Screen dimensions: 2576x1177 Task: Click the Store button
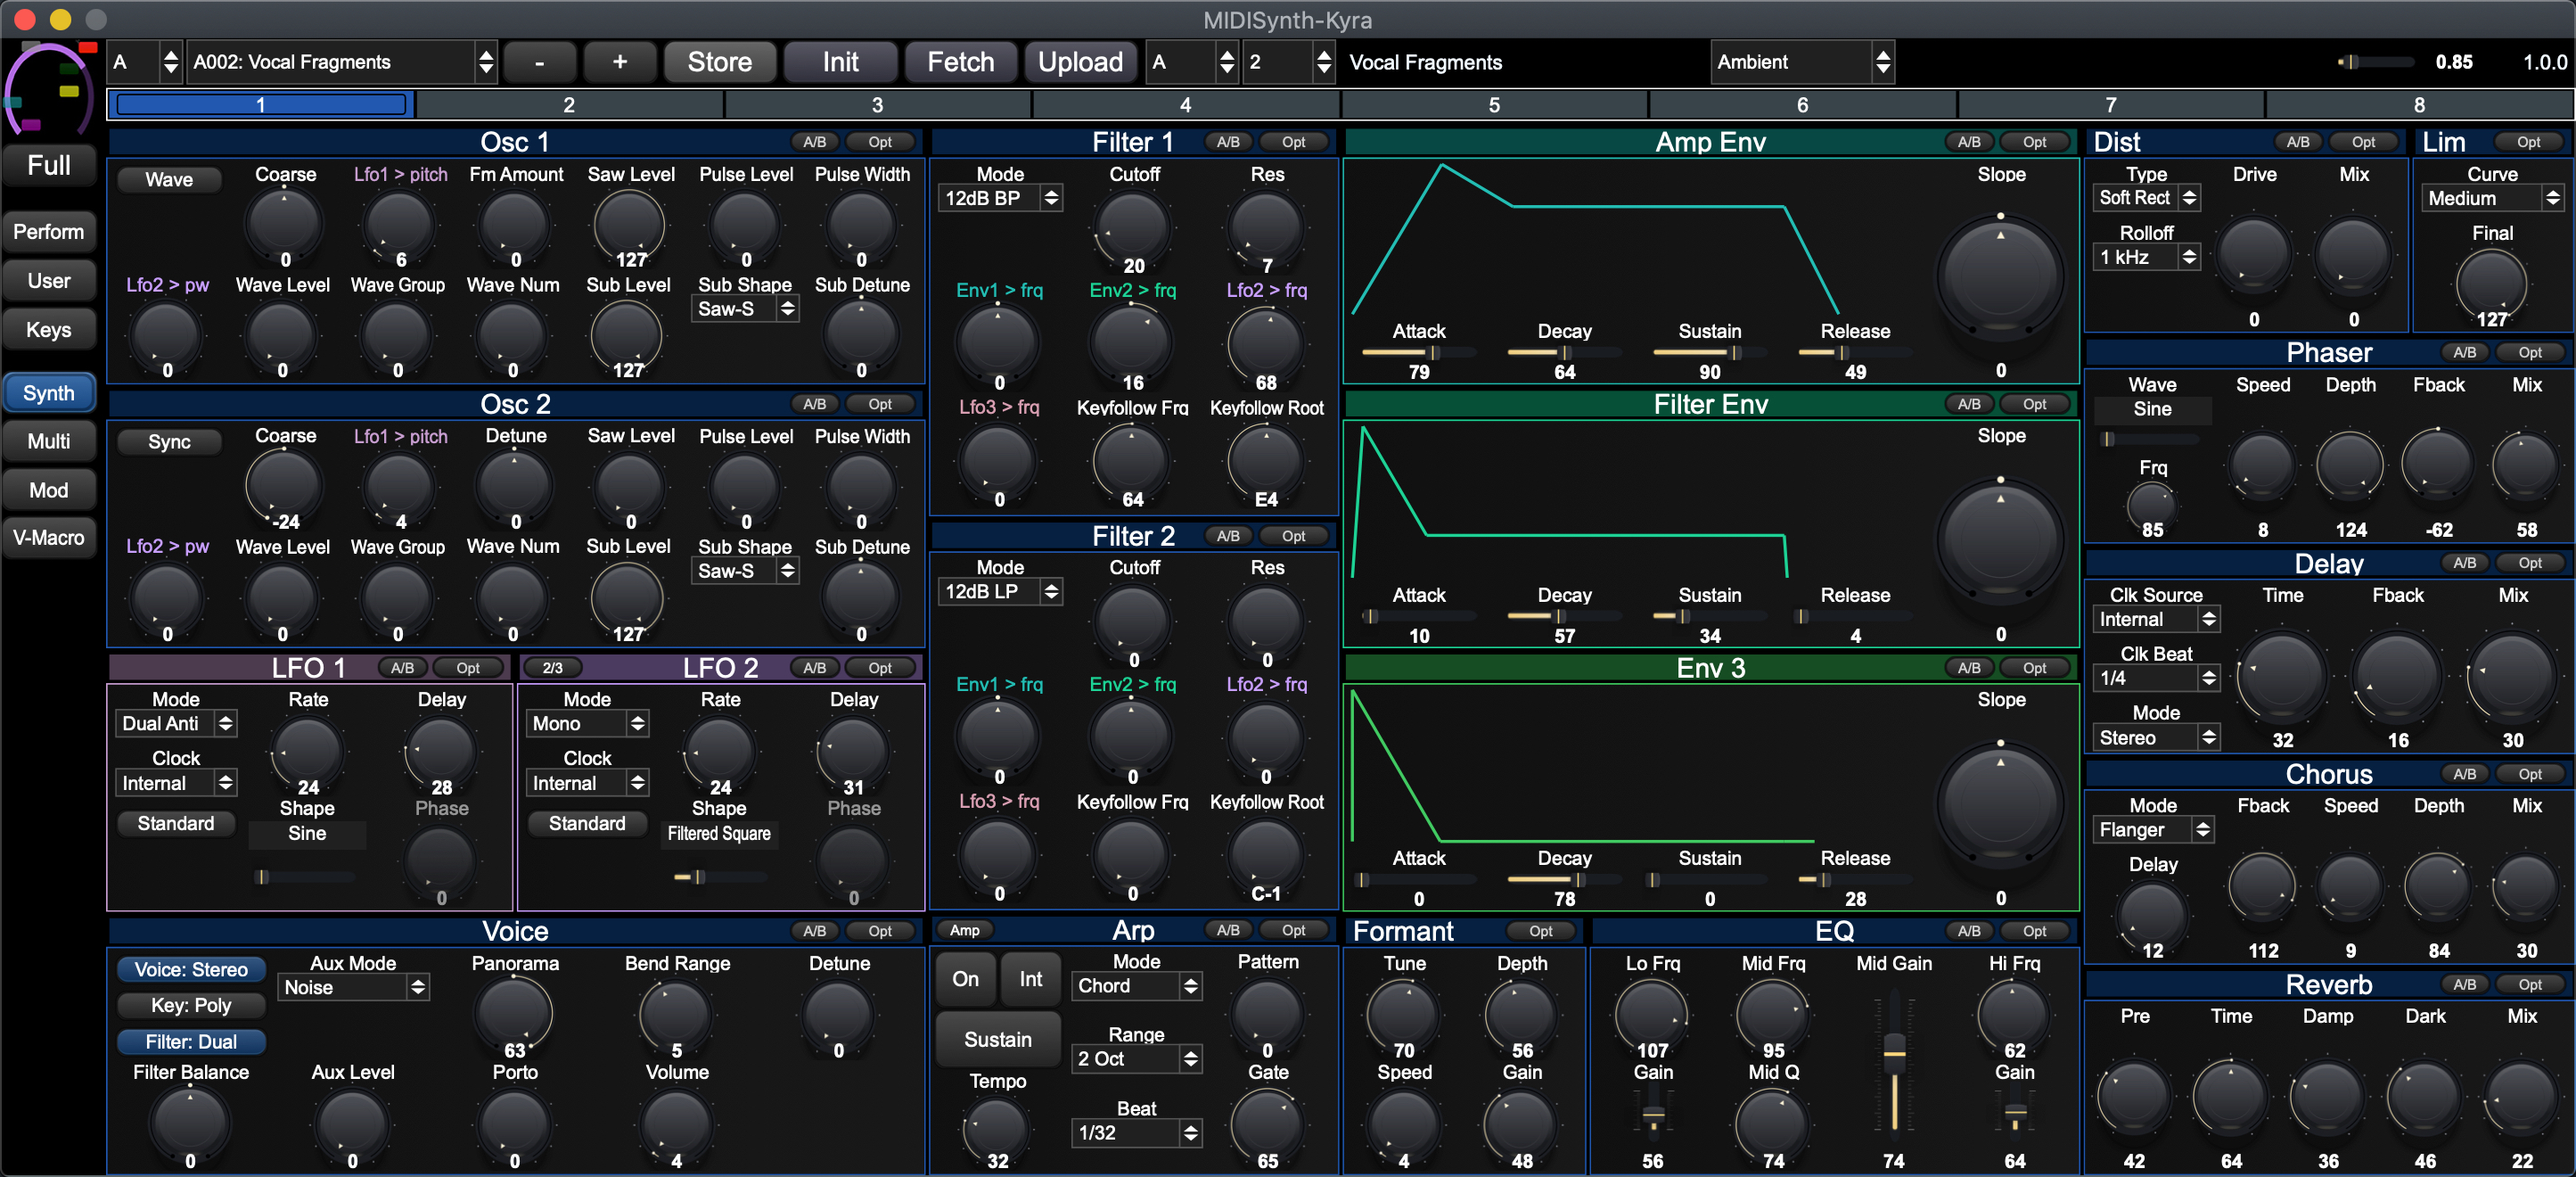(719, 62)
